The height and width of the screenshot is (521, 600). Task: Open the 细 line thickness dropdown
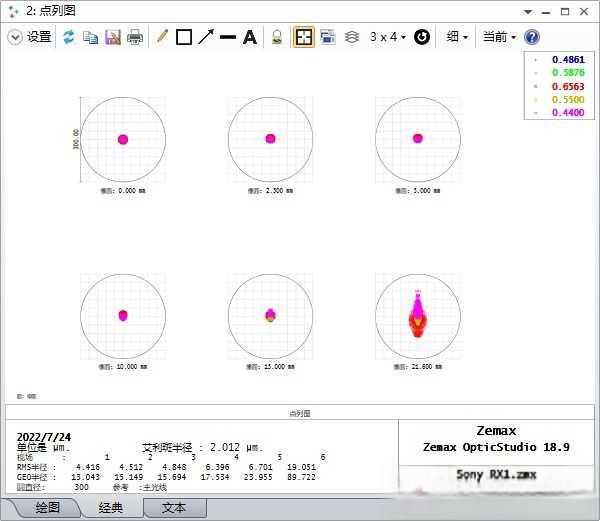457,37
